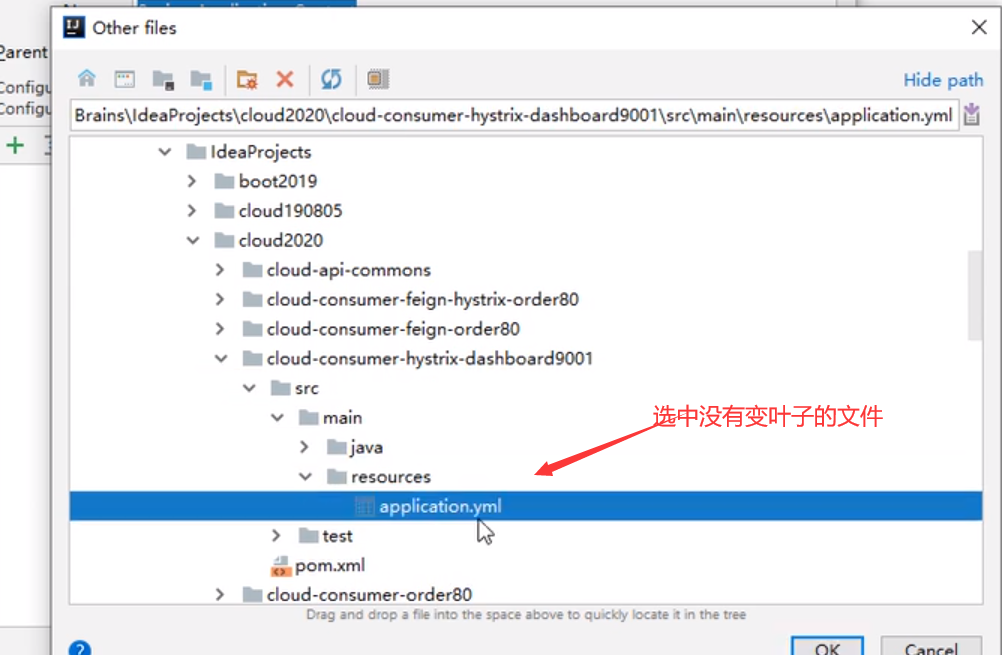Select the cloud-api-commons folder name
1002x655 pixels.
[x=348, y=270]
